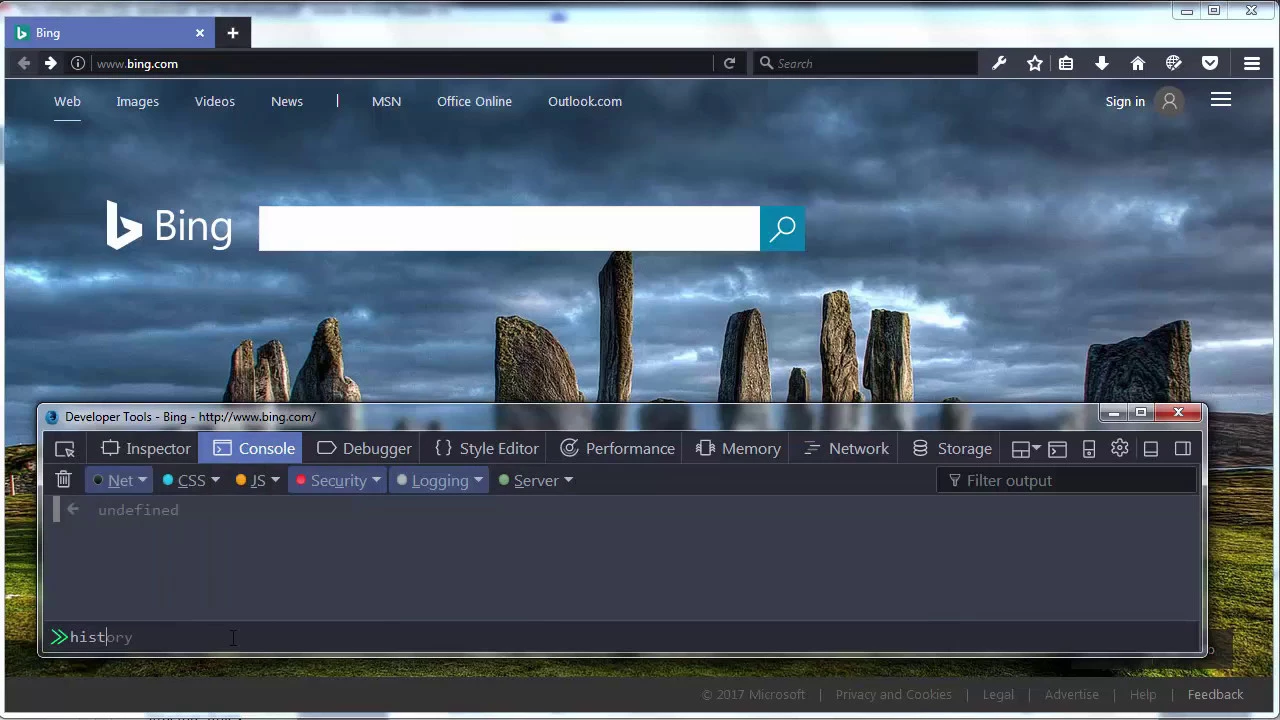Screen dimensions: 1280x720
Task: Click the Sign in link on Bing
Action: click(x=1125, y=101)
